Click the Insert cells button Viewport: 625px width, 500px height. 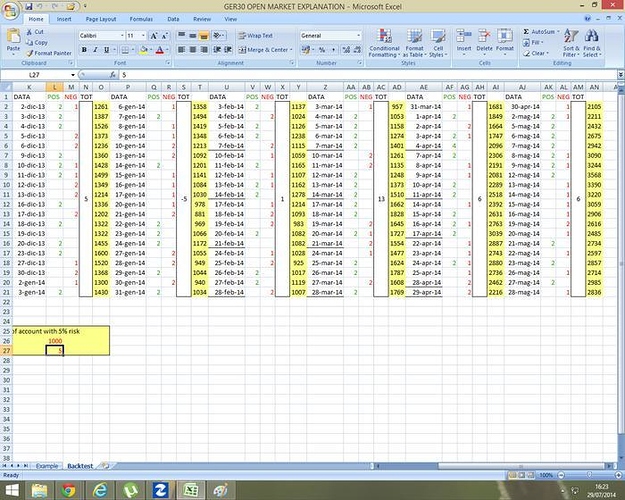tap(464, 42)
